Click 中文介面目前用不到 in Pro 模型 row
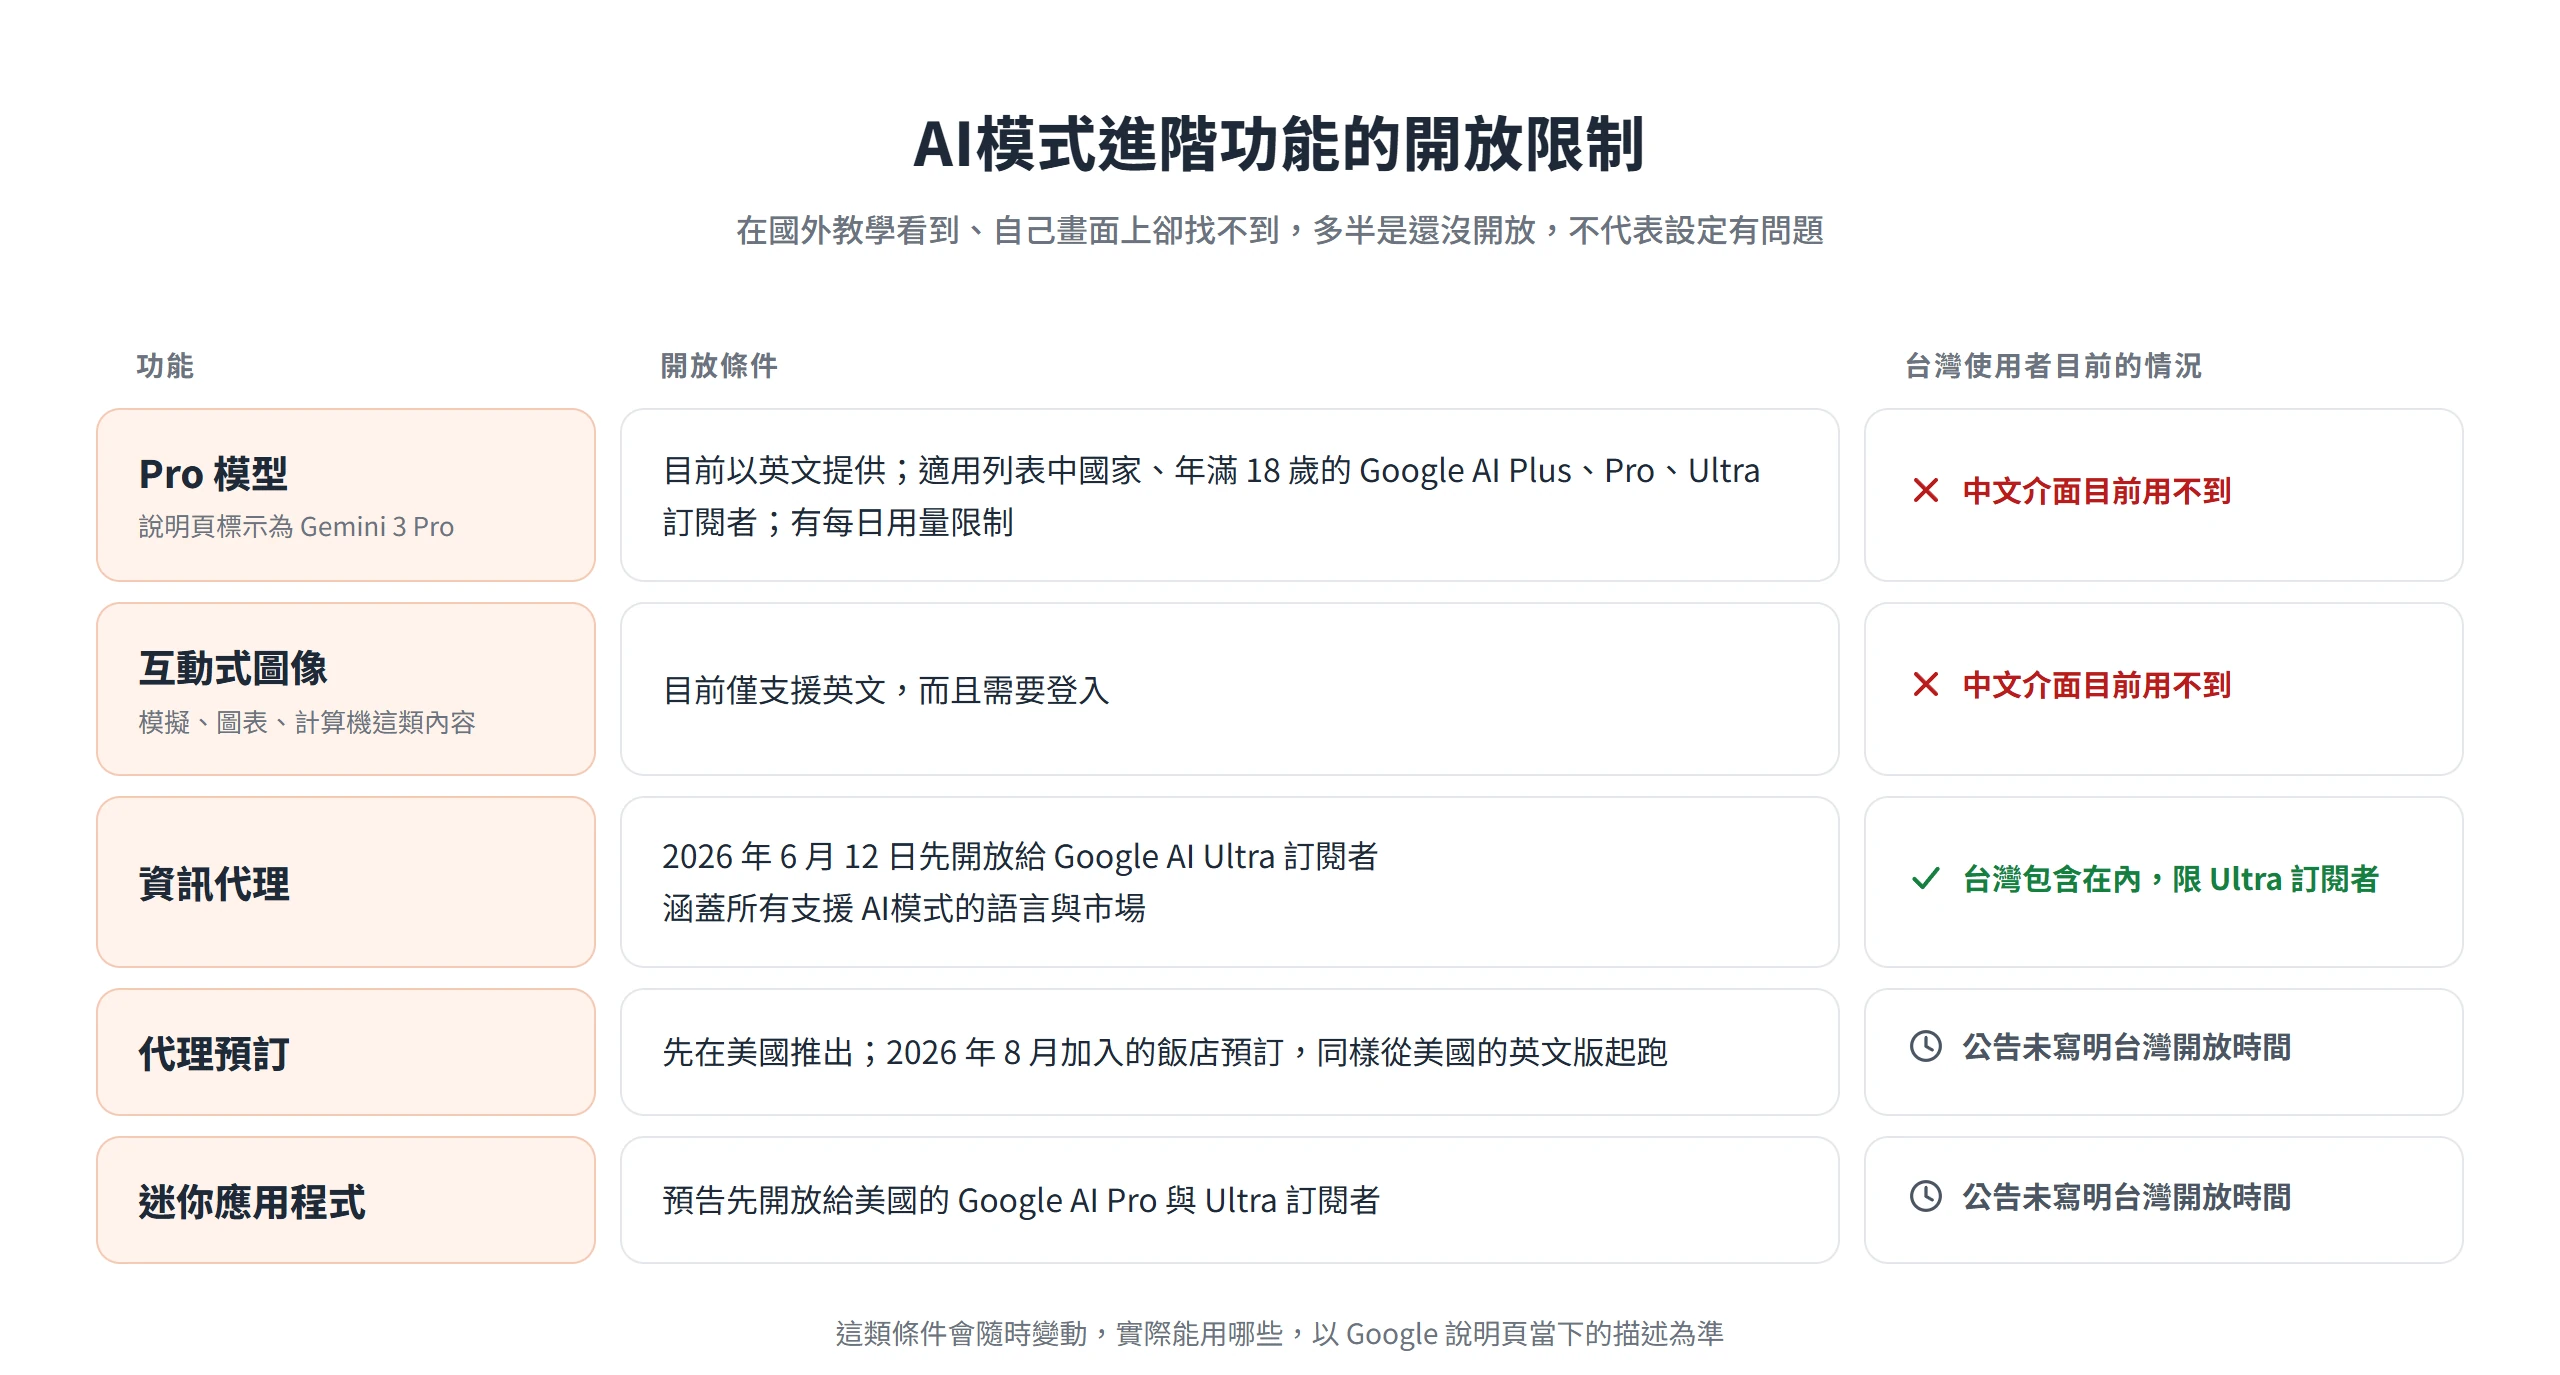This screenshot has height=1375, width=2560. 2097,491
